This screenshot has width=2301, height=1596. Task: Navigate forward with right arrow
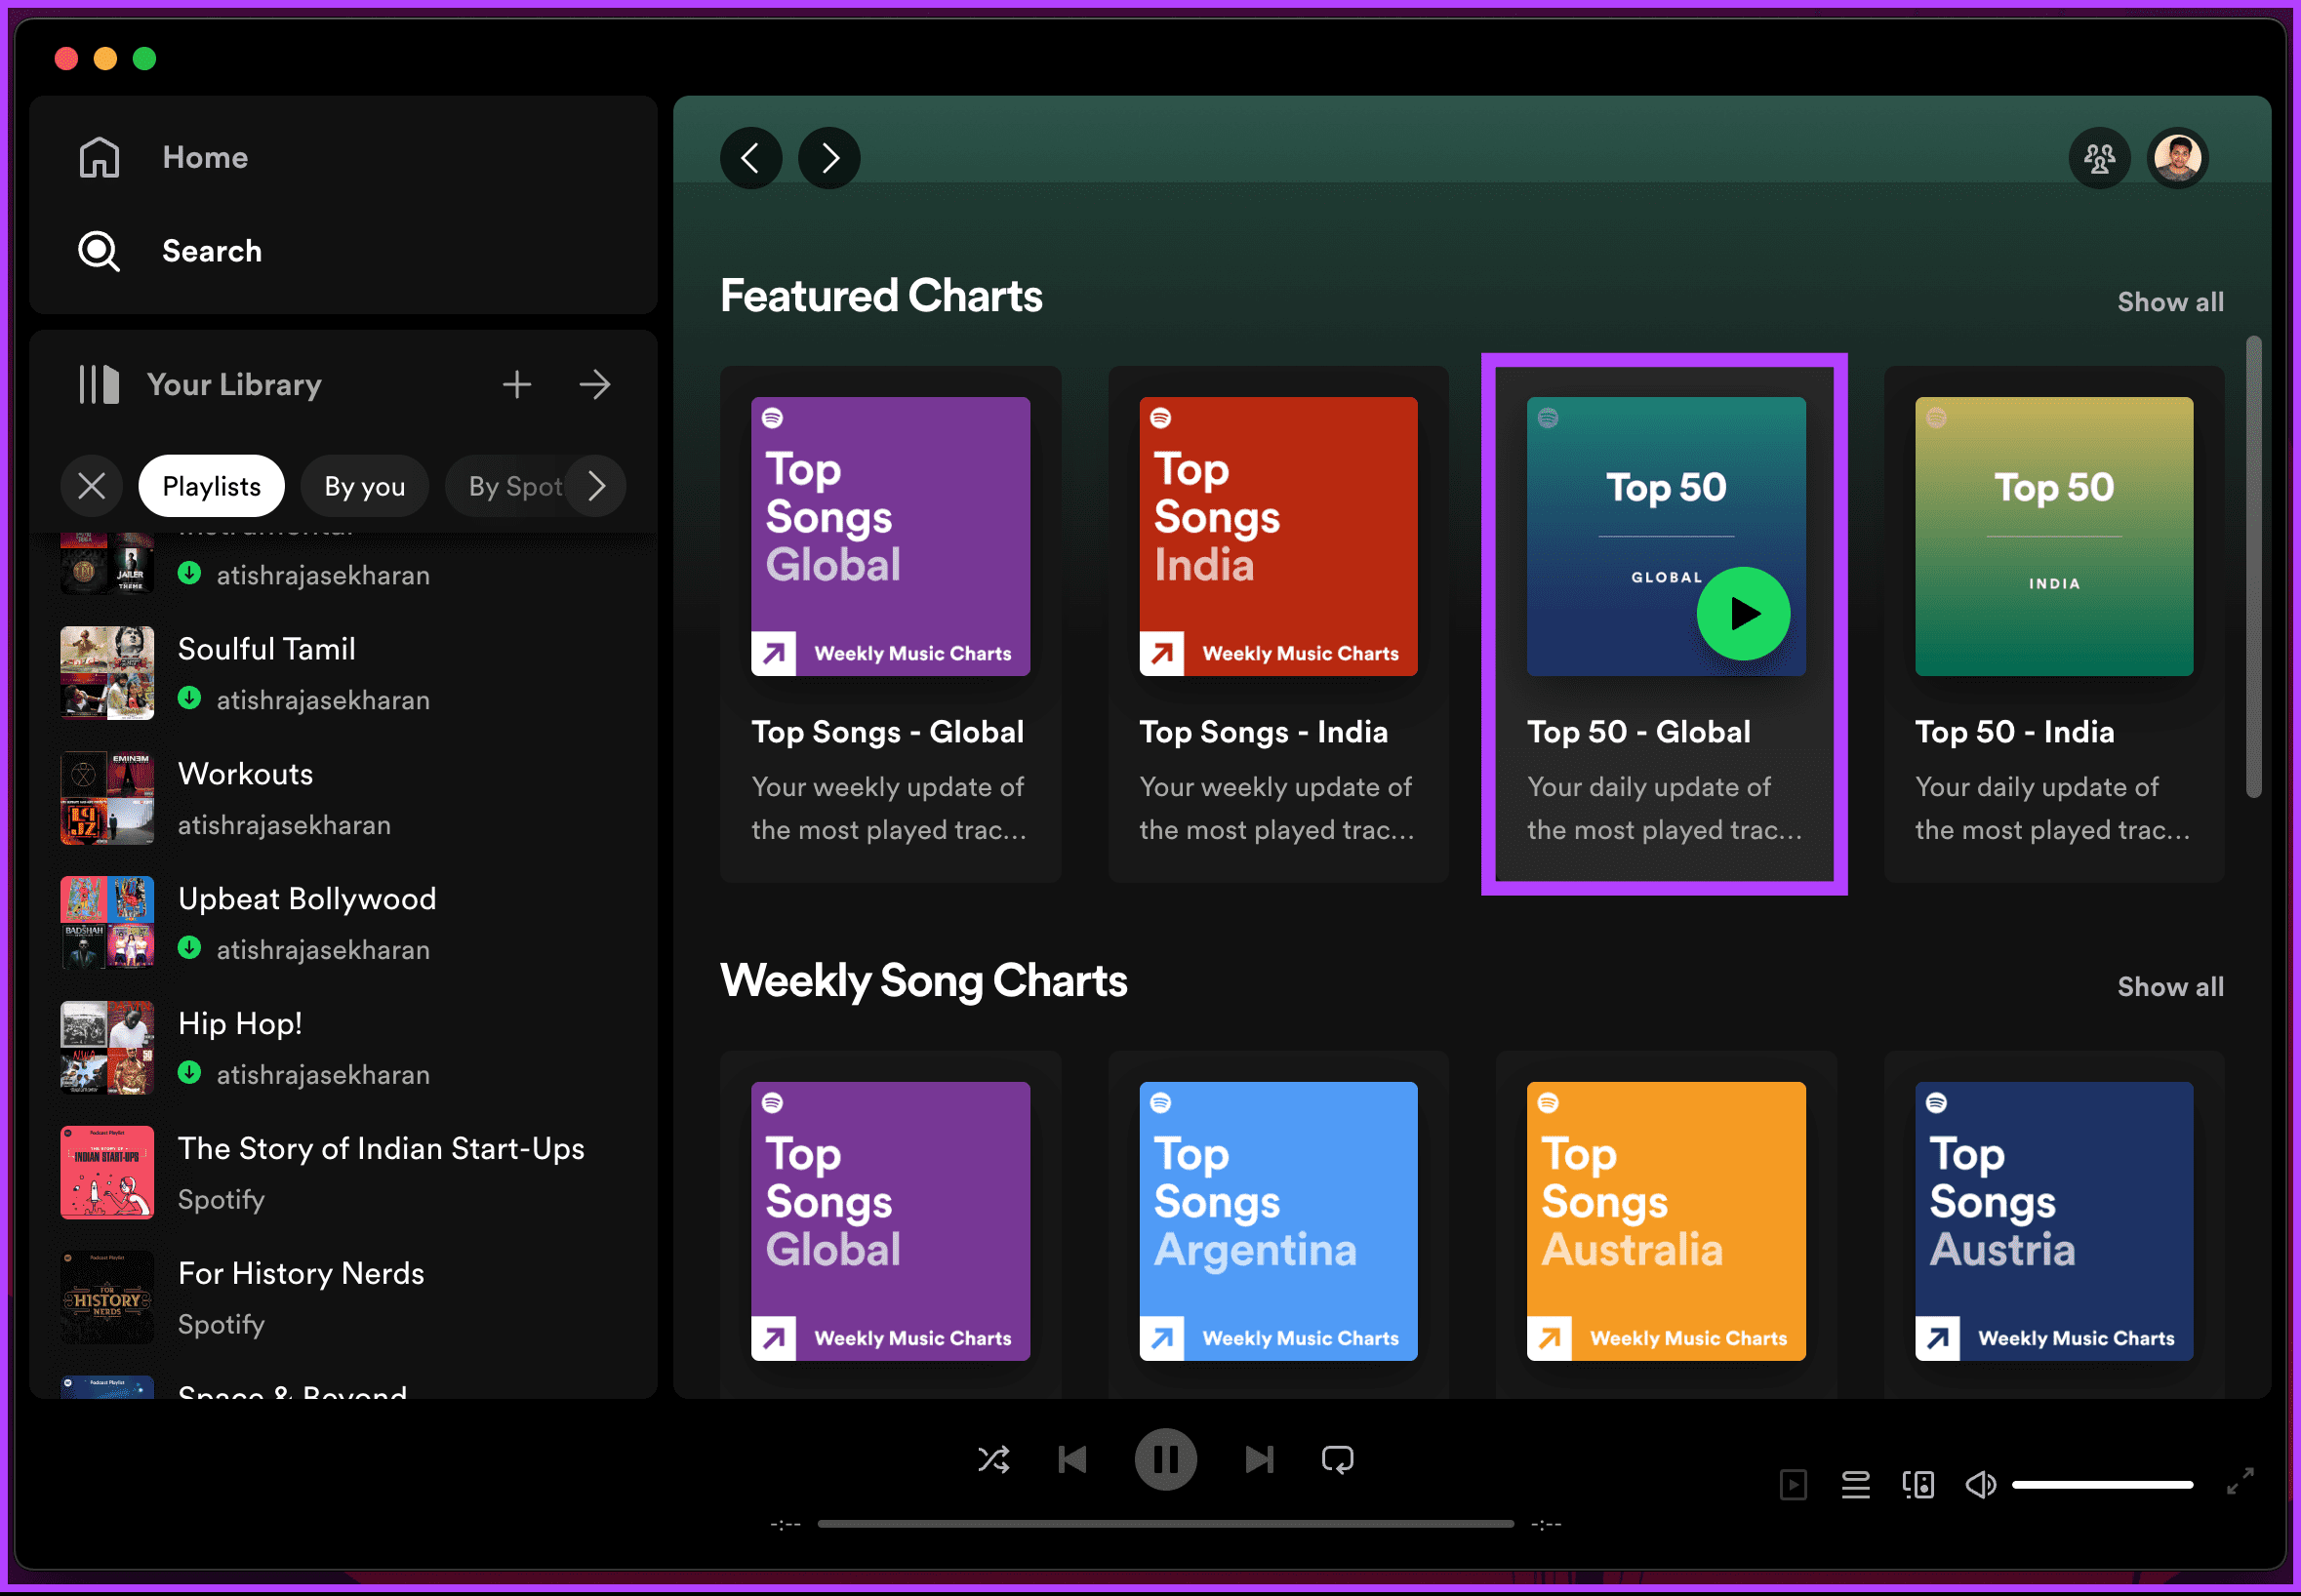(829, 157)
